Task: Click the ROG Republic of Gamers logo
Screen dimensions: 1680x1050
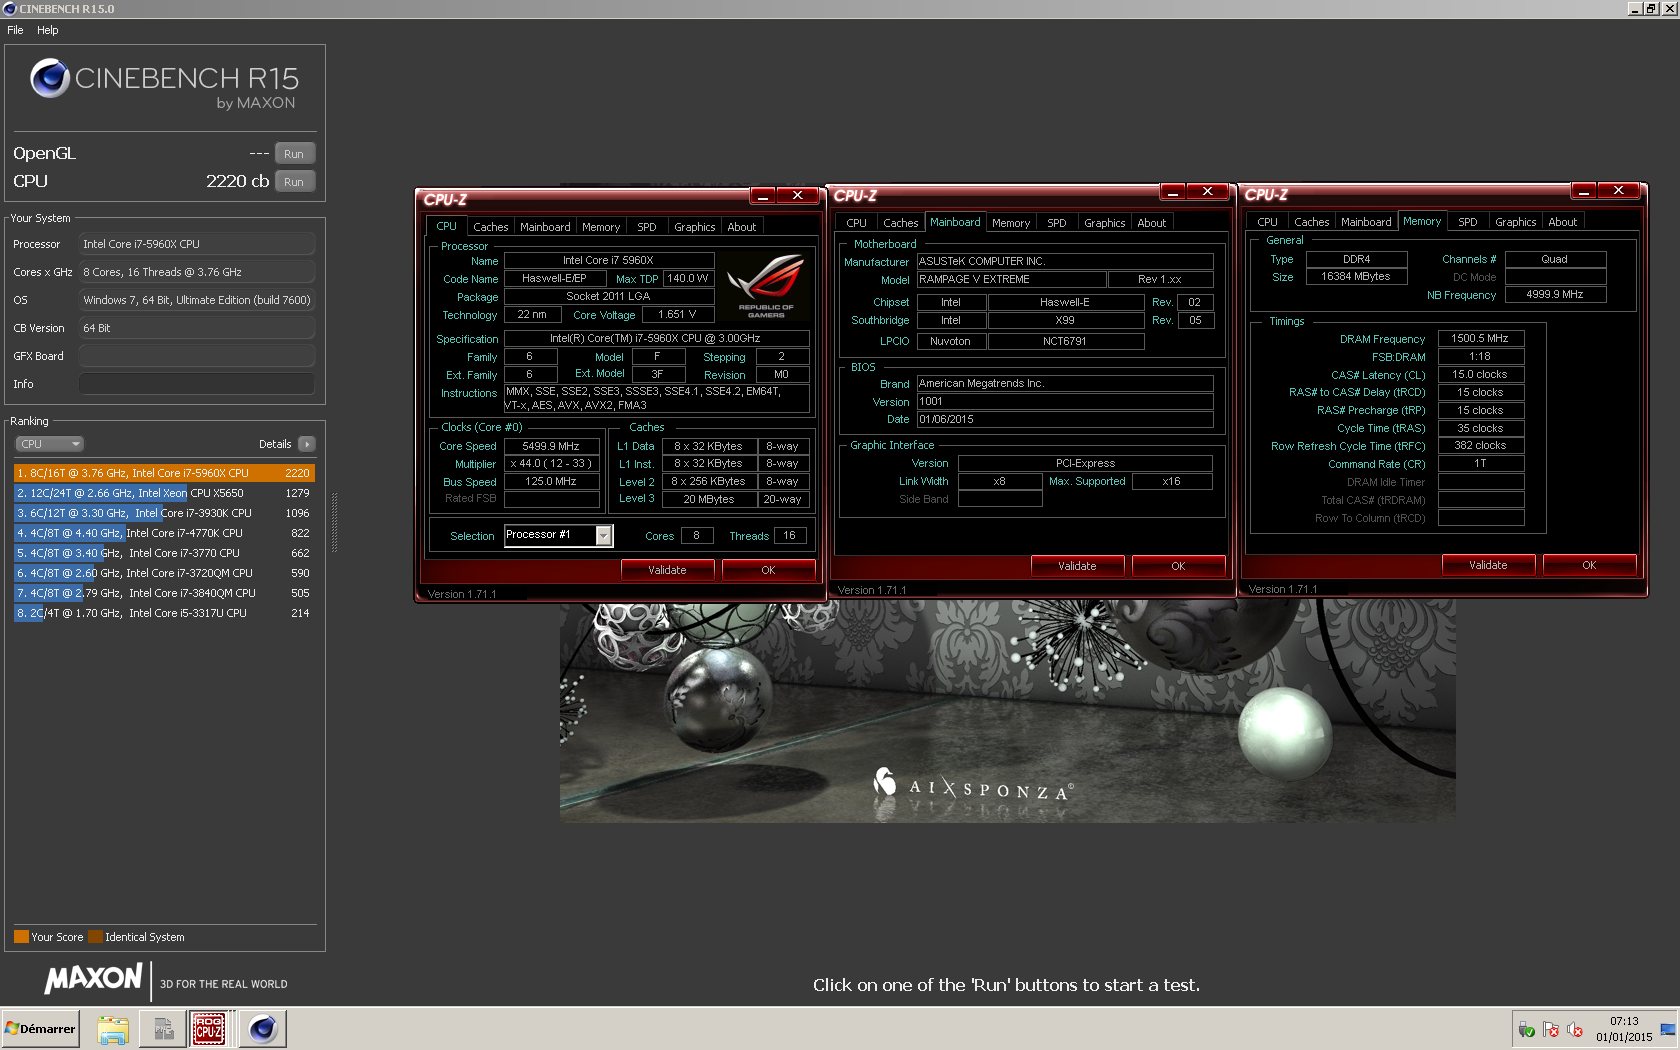Action: point(766,286)
